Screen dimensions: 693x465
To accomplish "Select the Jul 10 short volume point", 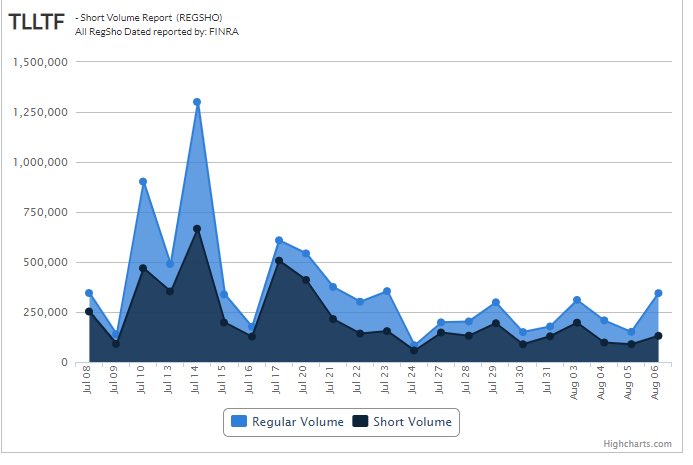I will pyautogui.click(x=143, y=268).
